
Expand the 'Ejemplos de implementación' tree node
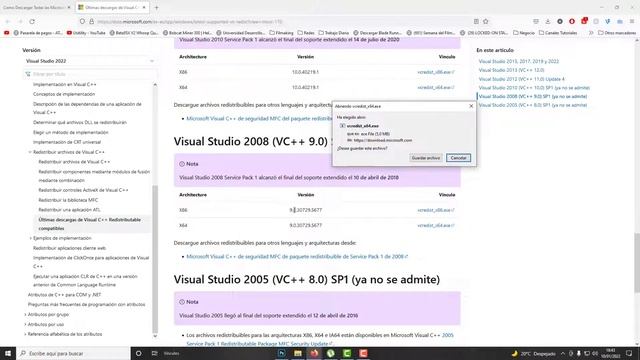[30, 238]
